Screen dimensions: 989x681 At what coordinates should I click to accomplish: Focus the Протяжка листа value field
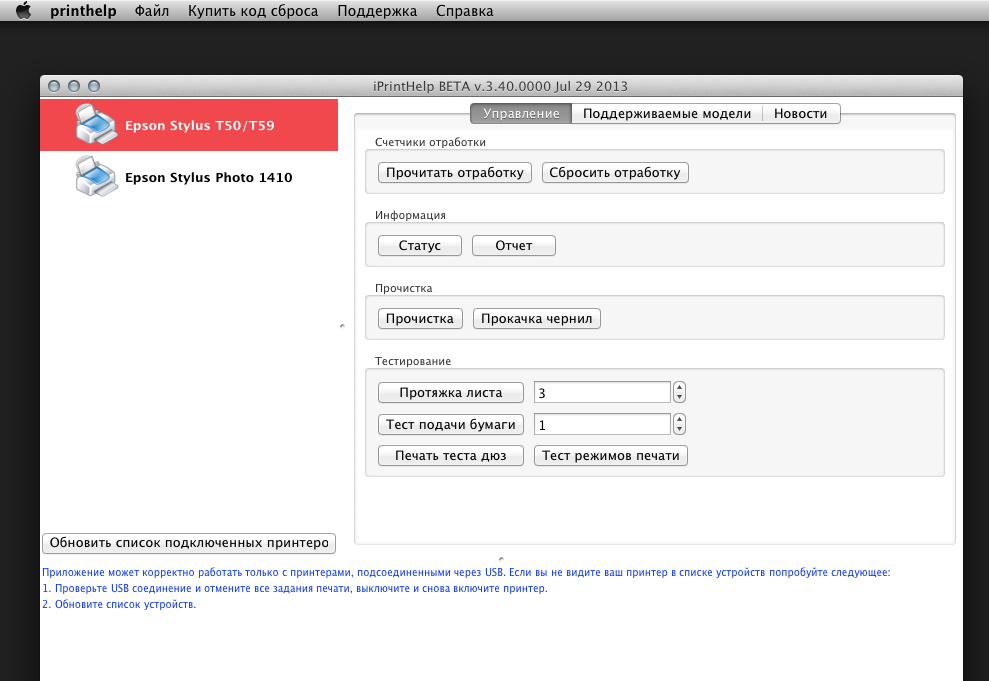(602, 392)
